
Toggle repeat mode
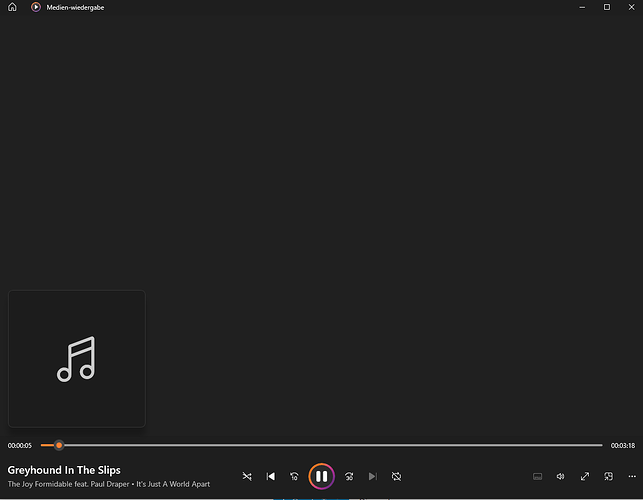pyautogui.click(x=396, y=476)
